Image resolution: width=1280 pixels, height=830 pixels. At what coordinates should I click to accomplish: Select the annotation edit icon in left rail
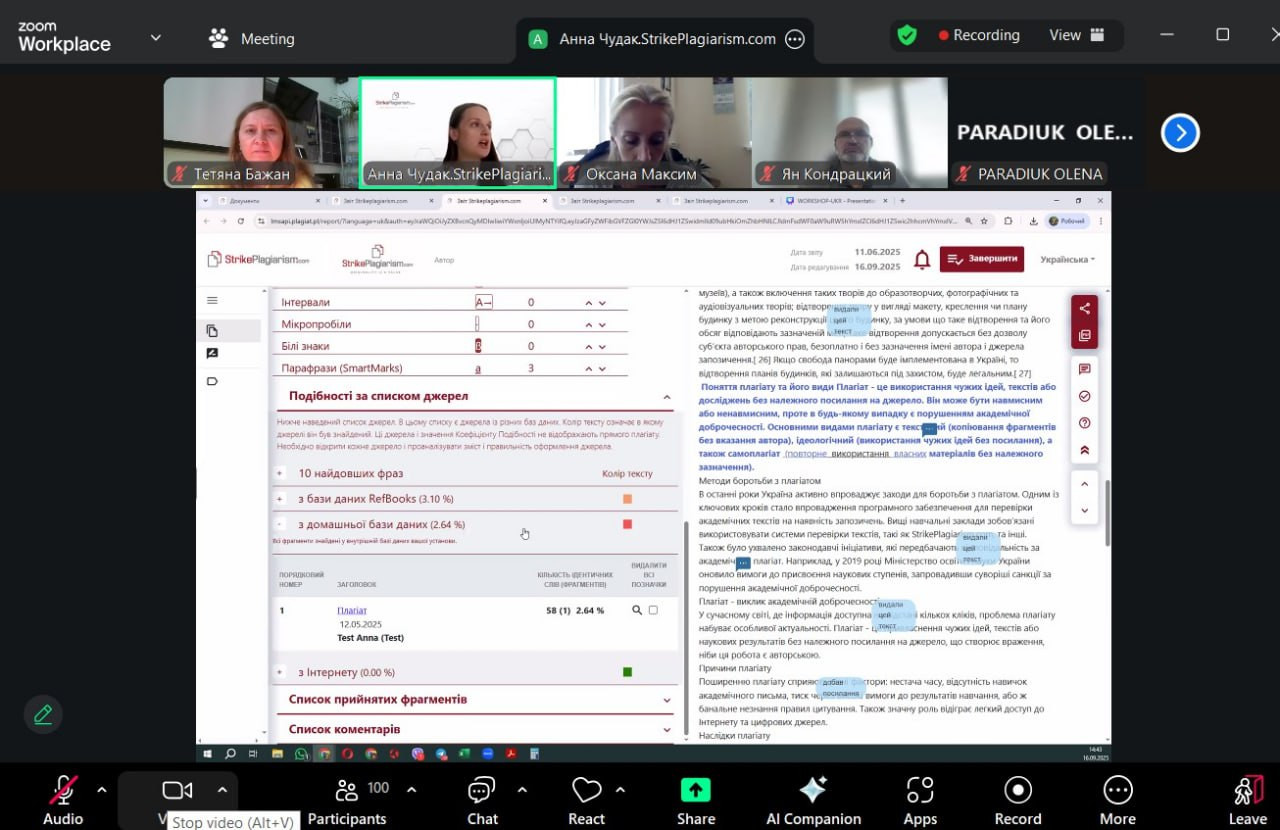[x=212, y=353]
